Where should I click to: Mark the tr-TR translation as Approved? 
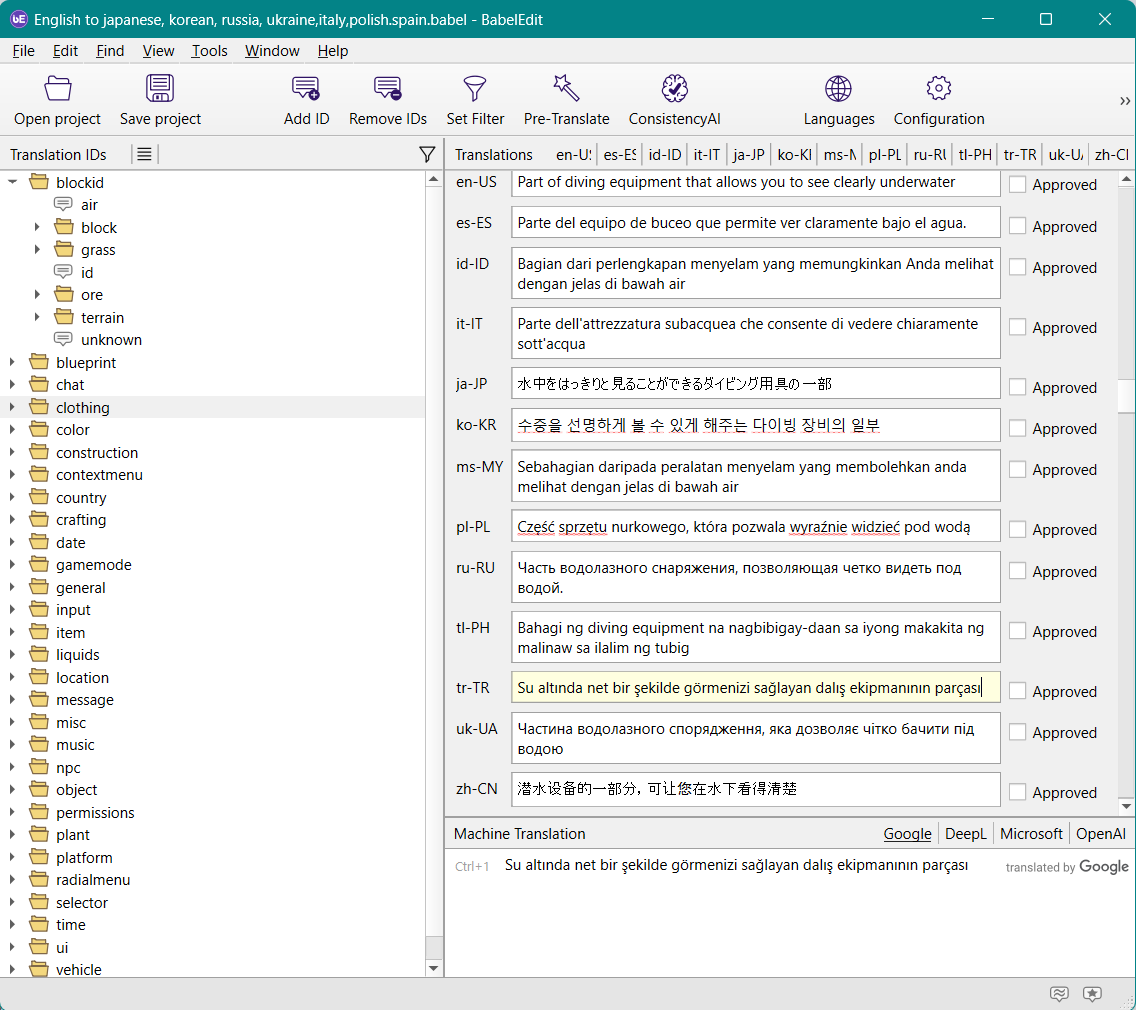pyautogui.click(x=1018, y=691)
